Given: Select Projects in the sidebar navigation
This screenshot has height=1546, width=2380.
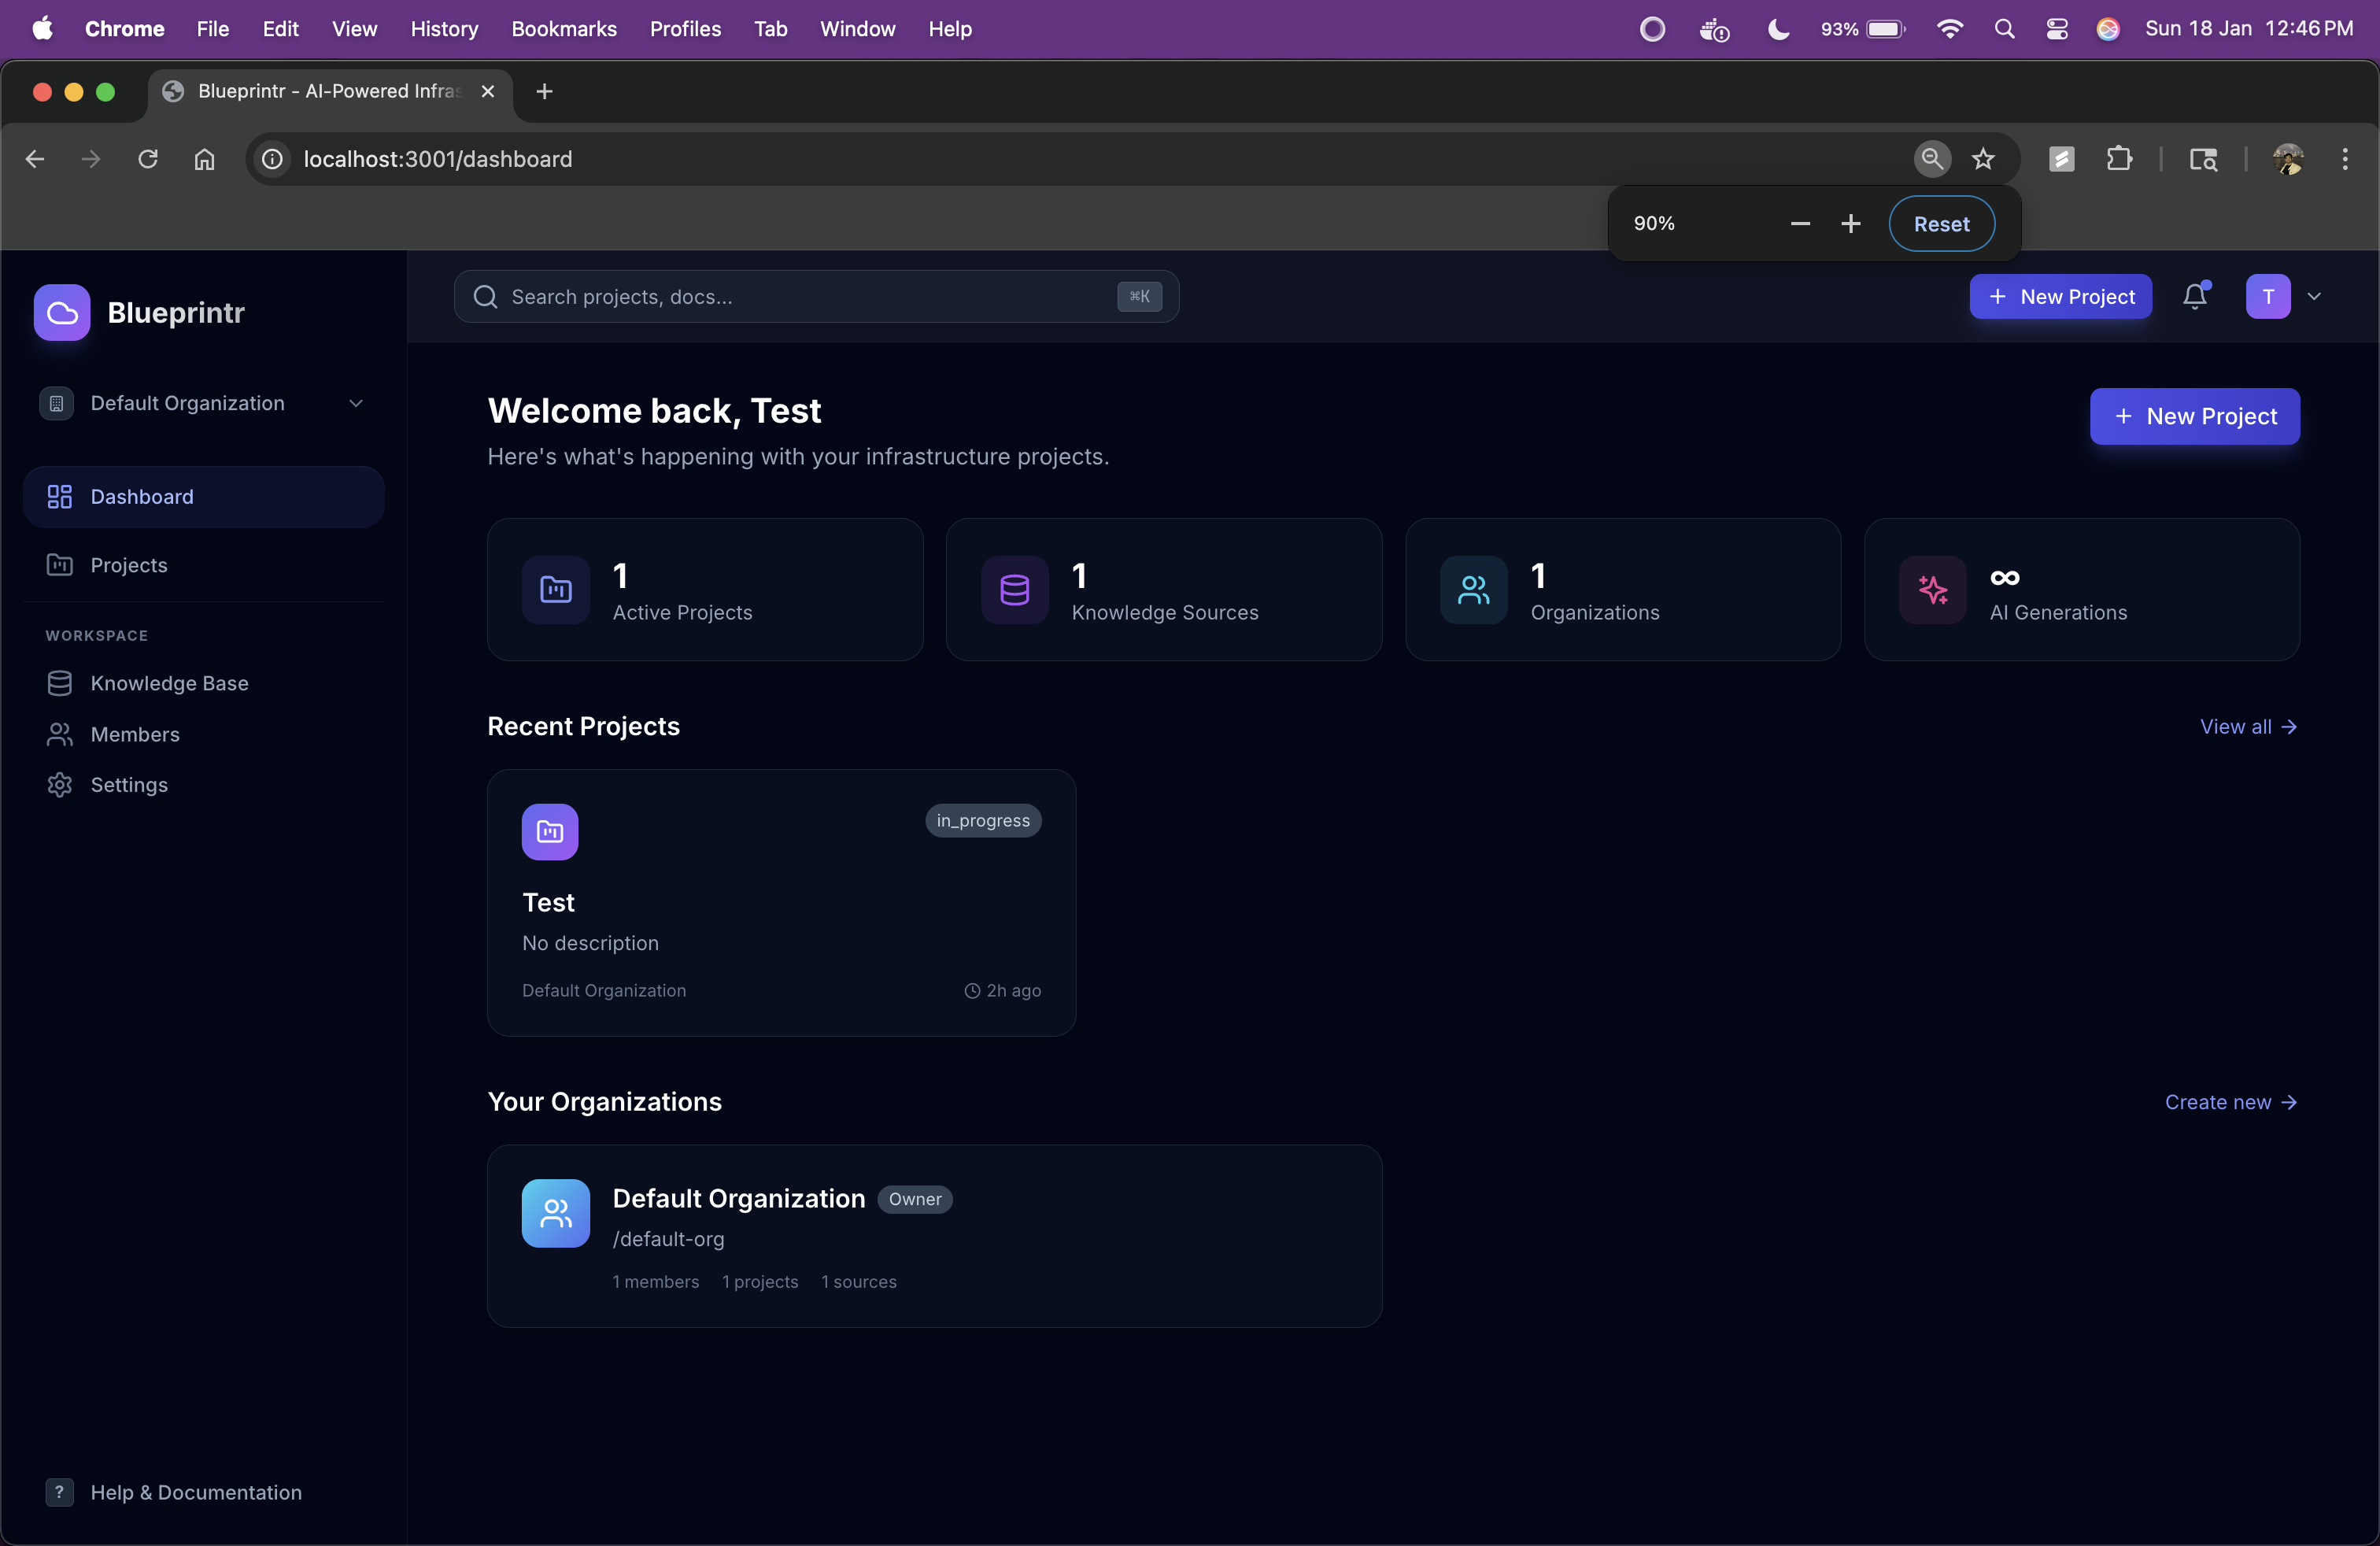Looking at the screenshot, I should [129, 565].
